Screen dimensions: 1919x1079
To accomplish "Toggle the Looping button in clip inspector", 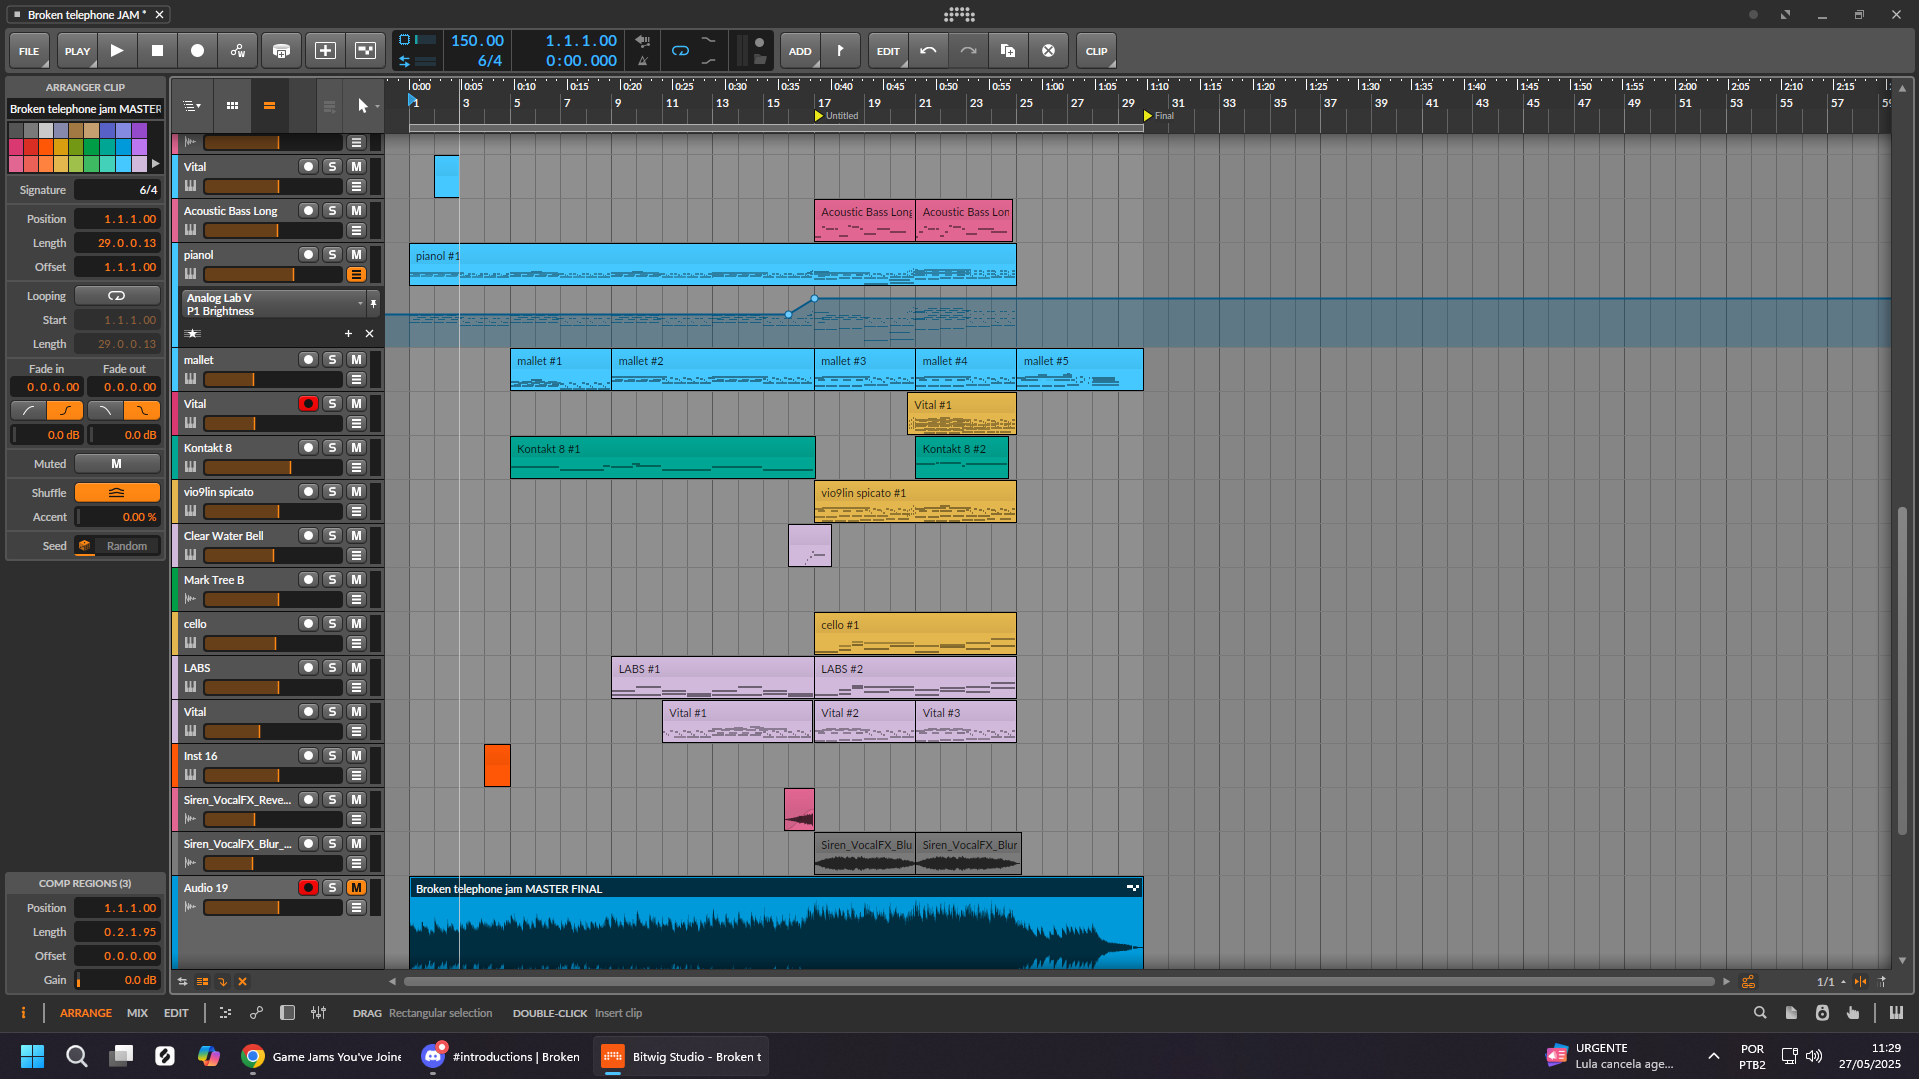I will pos(117,296).
